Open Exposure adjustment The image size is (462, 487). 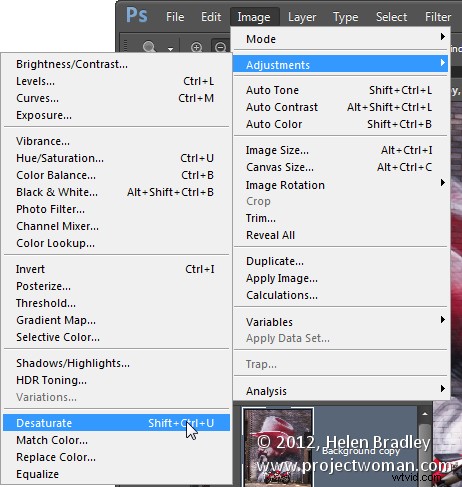[x=116, y=115]
